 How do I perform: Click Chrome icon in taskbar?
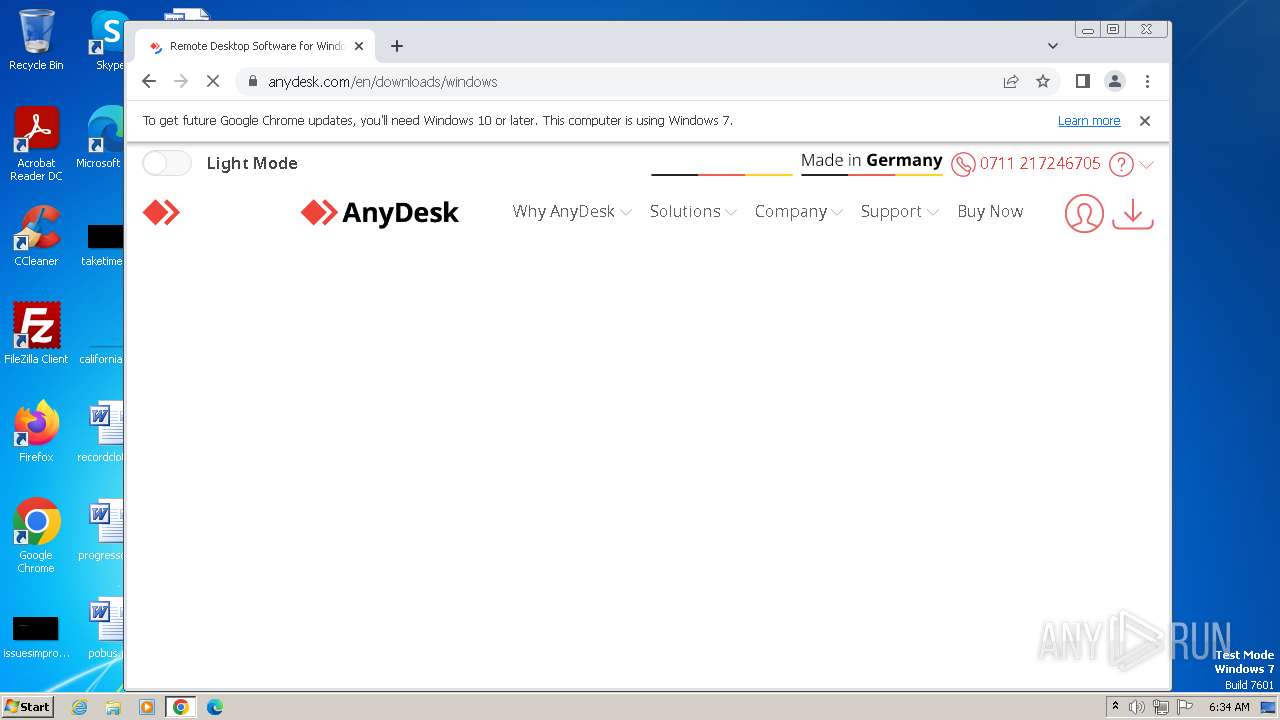pos(181,707)
